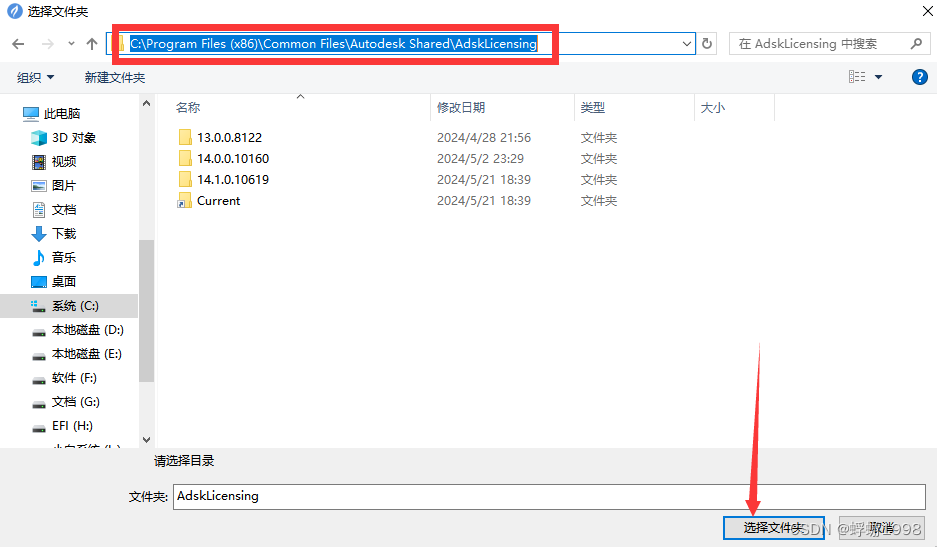Close the 选择文件夹 dialog
Viewport: 937px width, 547px height.
pos(927,11)
